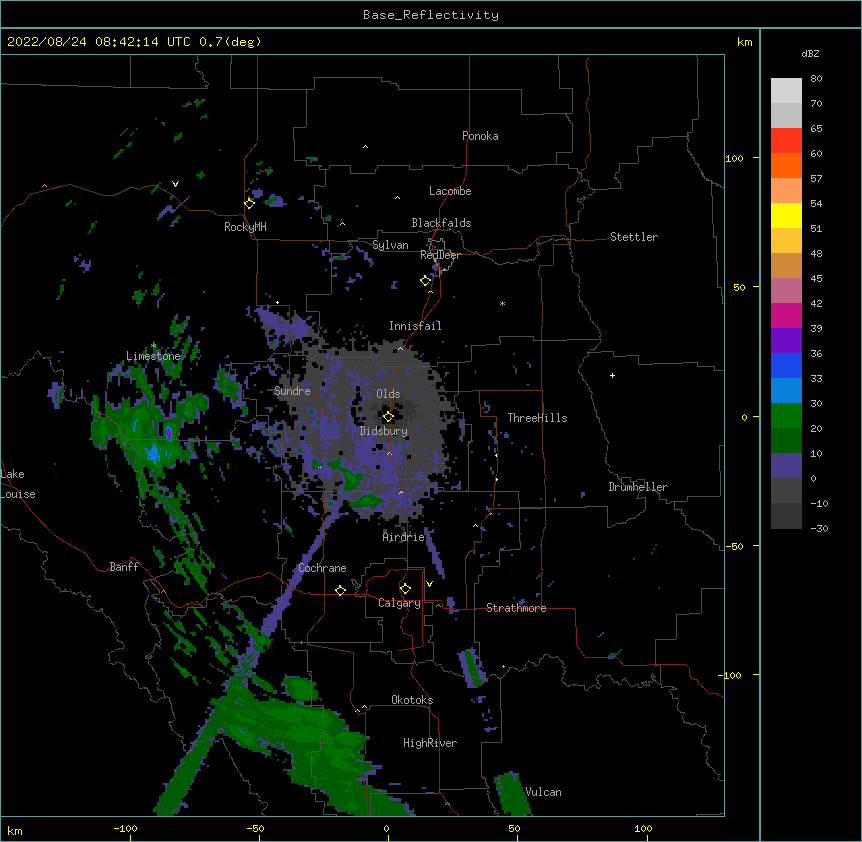Click the yellow marker below Cochrane
Image resolution: width=862 pixels, height=842 pixels.
click(x=340, y=590)
